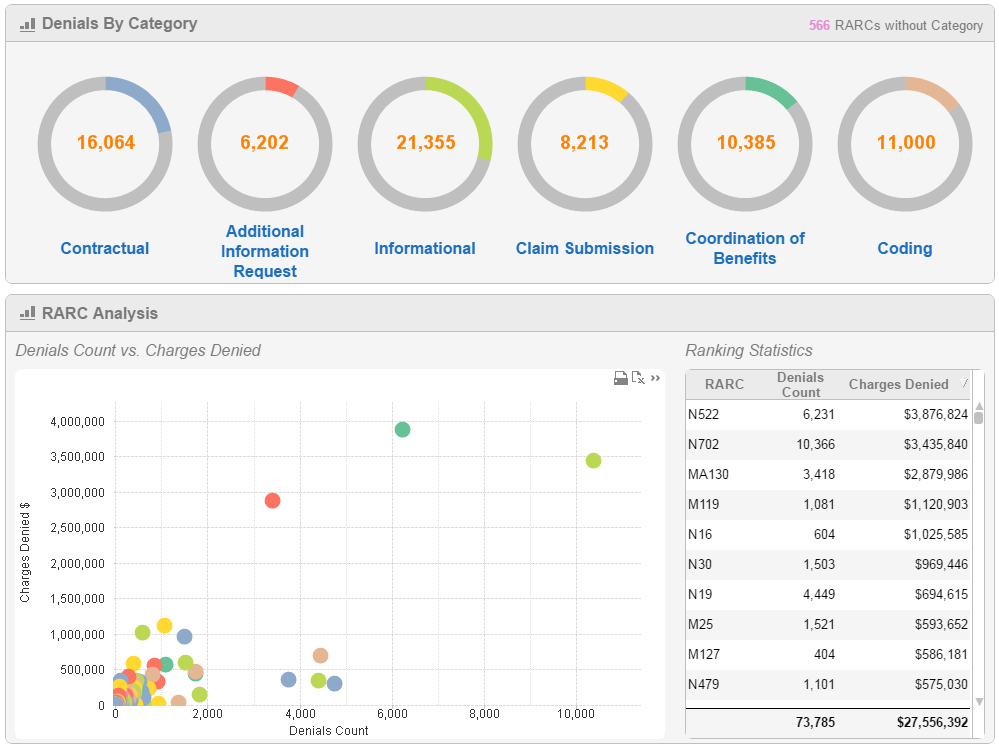This screenshot has height=748, width=999.
Task: Open the Claim Submission category link
Action: pos(585,248)
